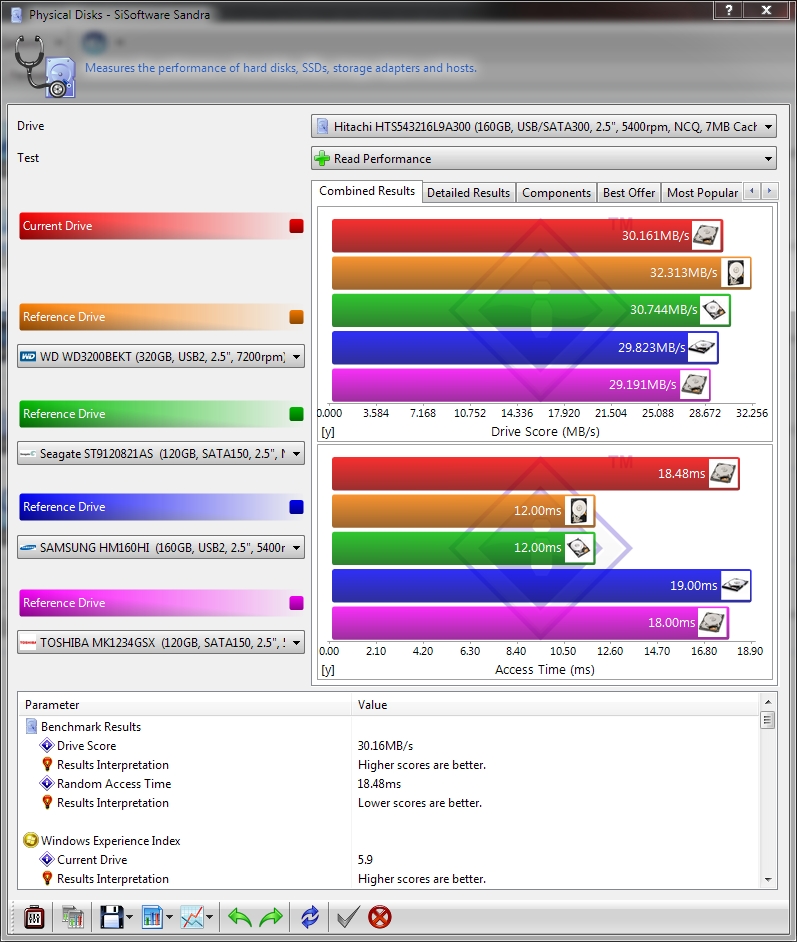
Task: Click the orange Reference Drive color bar
Action: coord(162,317)
